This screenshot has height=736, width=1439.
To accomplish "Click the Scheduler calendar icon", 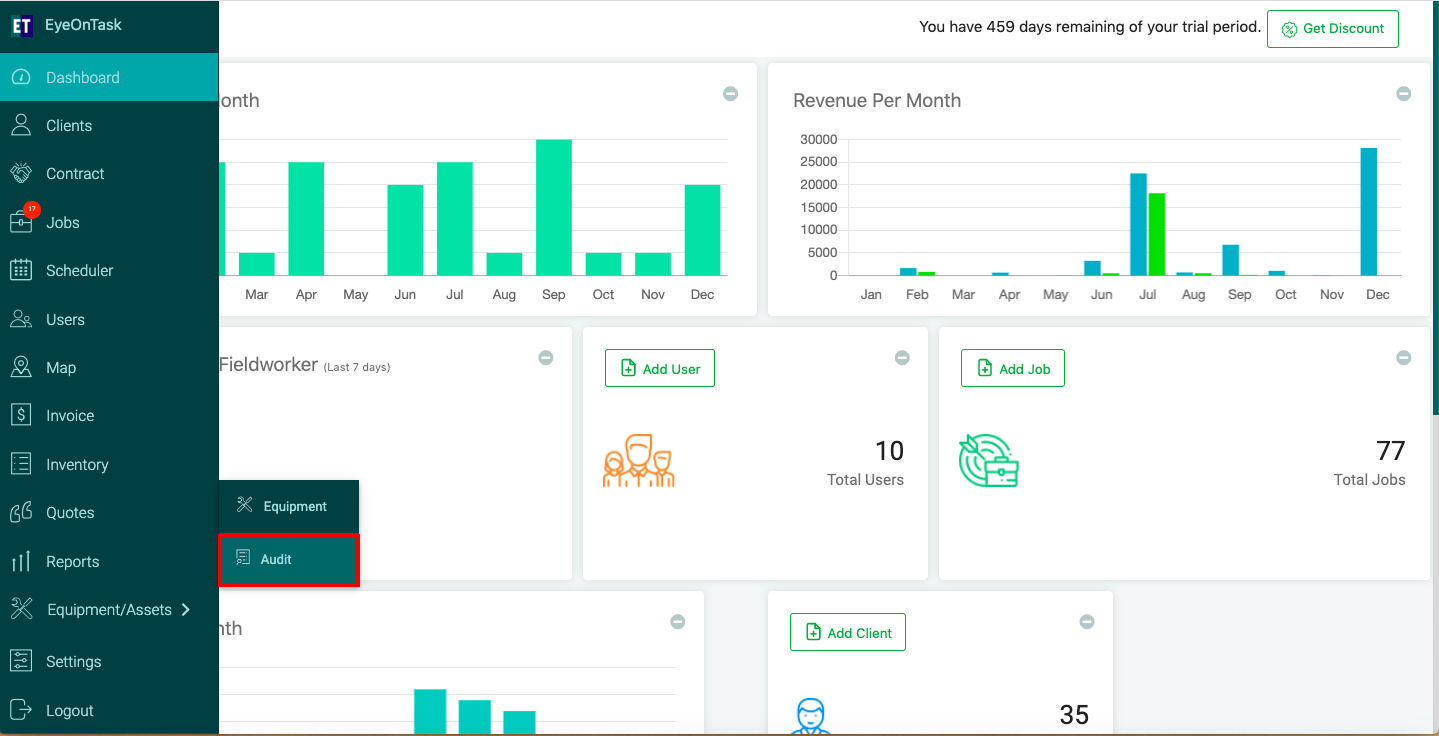I will pyautogui.click(x=21, y=270).
